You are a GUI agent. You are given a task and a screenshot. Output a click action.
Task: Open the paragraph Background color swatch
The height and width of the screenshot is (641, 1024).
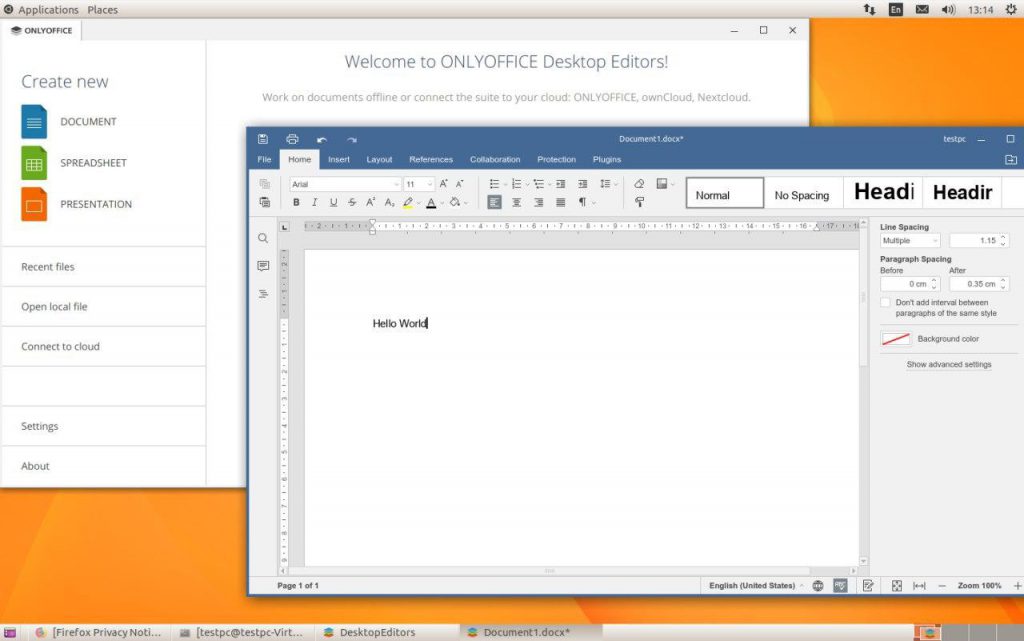point(895,339)
